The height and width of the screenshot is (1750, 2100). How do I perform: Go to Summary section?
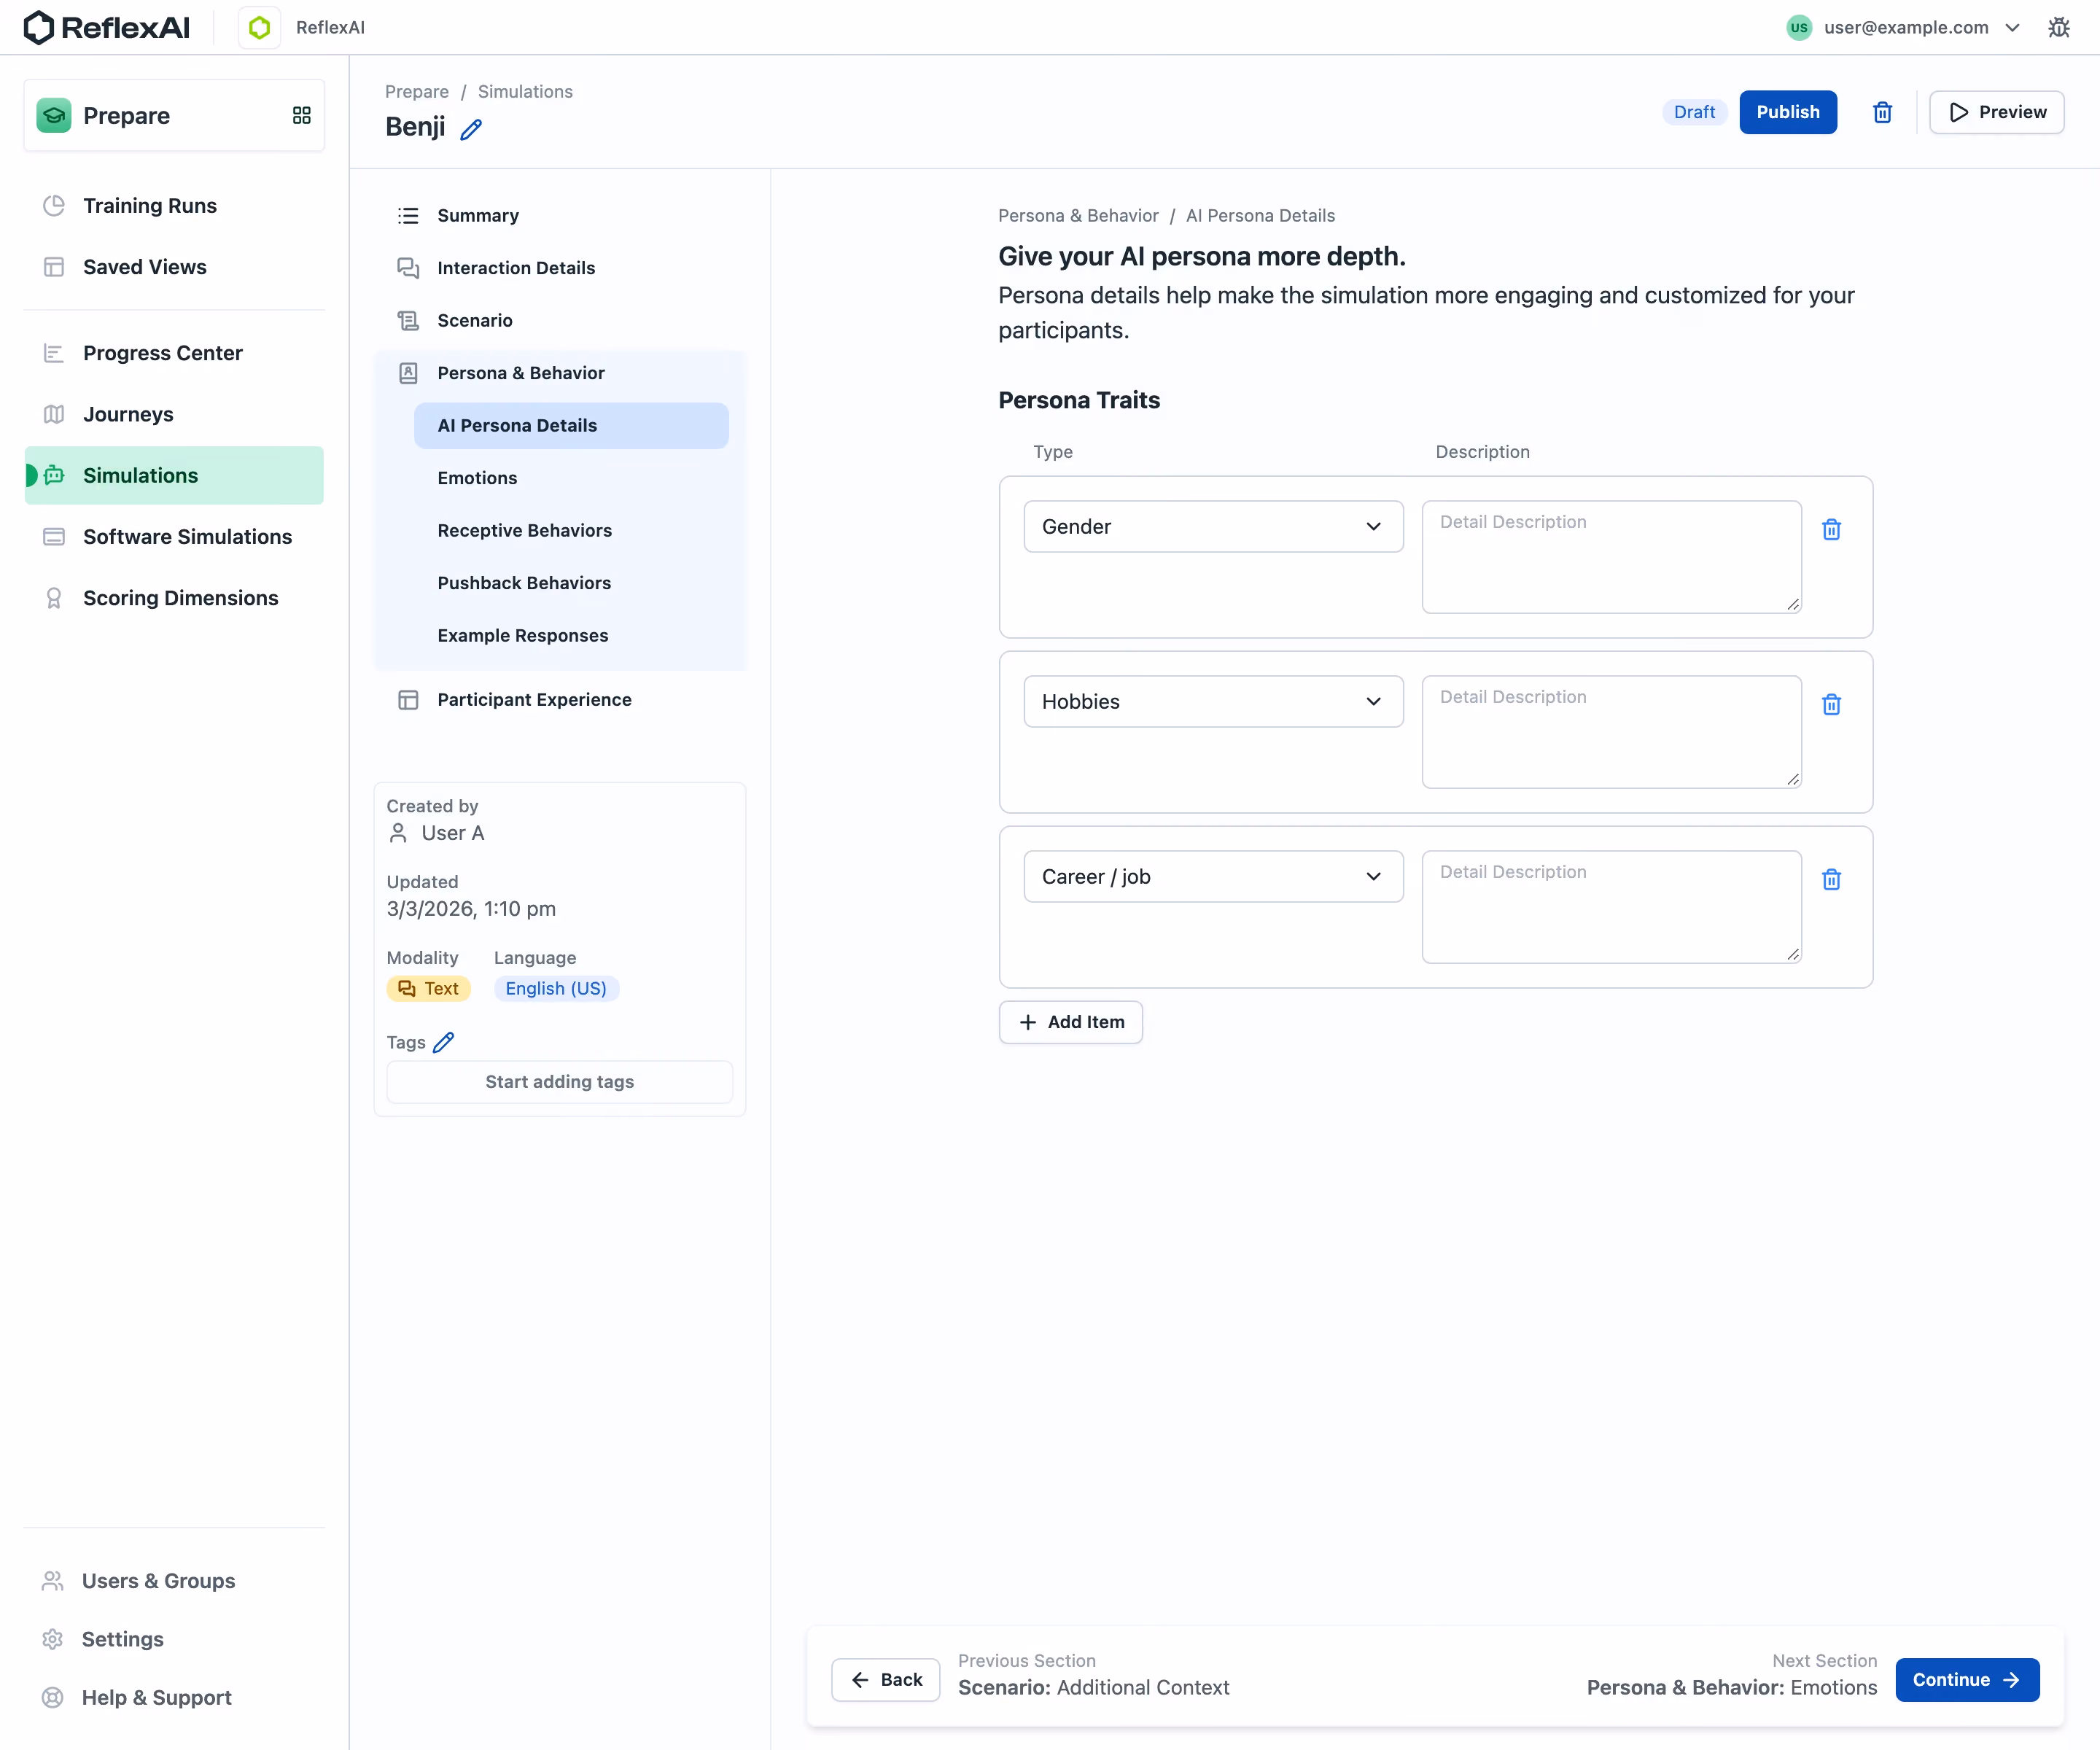560,216
